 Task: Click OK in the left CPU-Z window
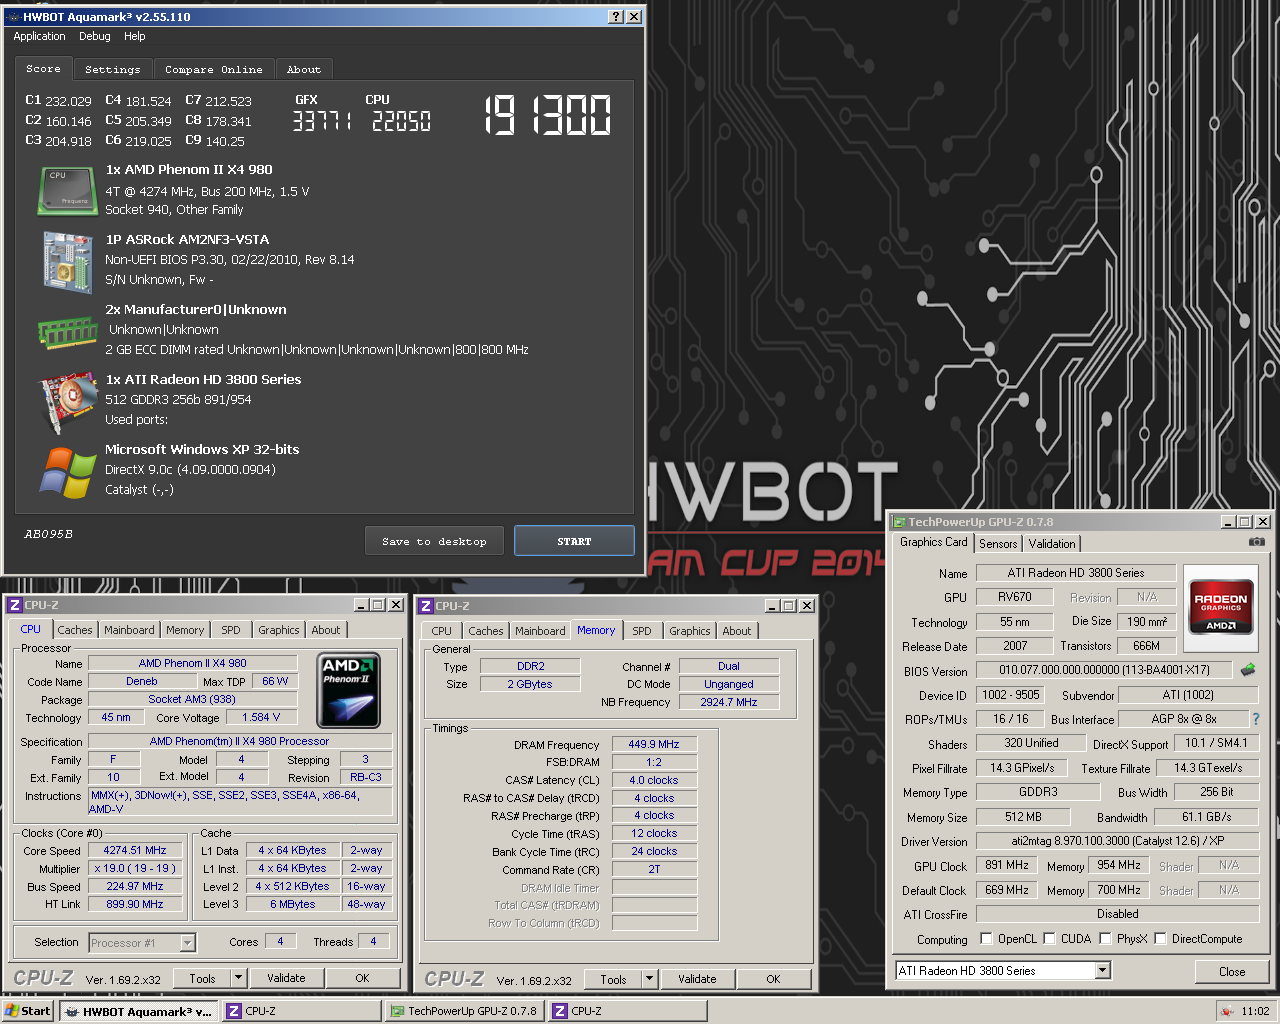pos(362,979)
